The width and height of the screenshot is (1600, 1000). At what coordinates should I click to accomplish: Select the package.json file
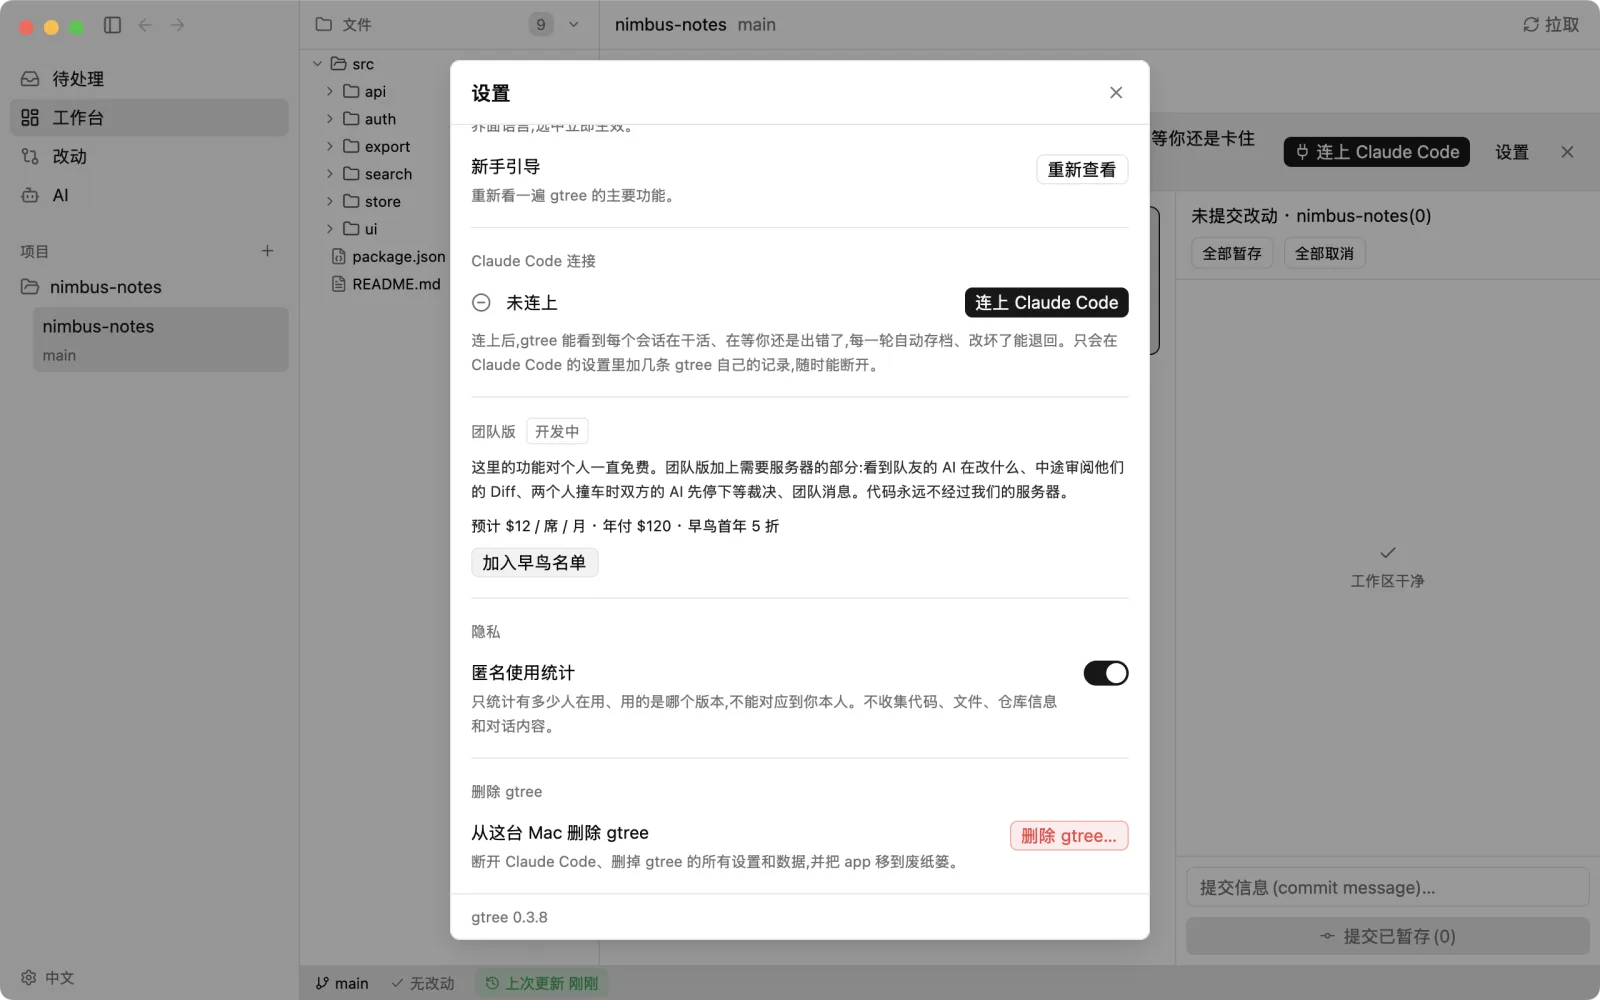click(x=388, y=257)
